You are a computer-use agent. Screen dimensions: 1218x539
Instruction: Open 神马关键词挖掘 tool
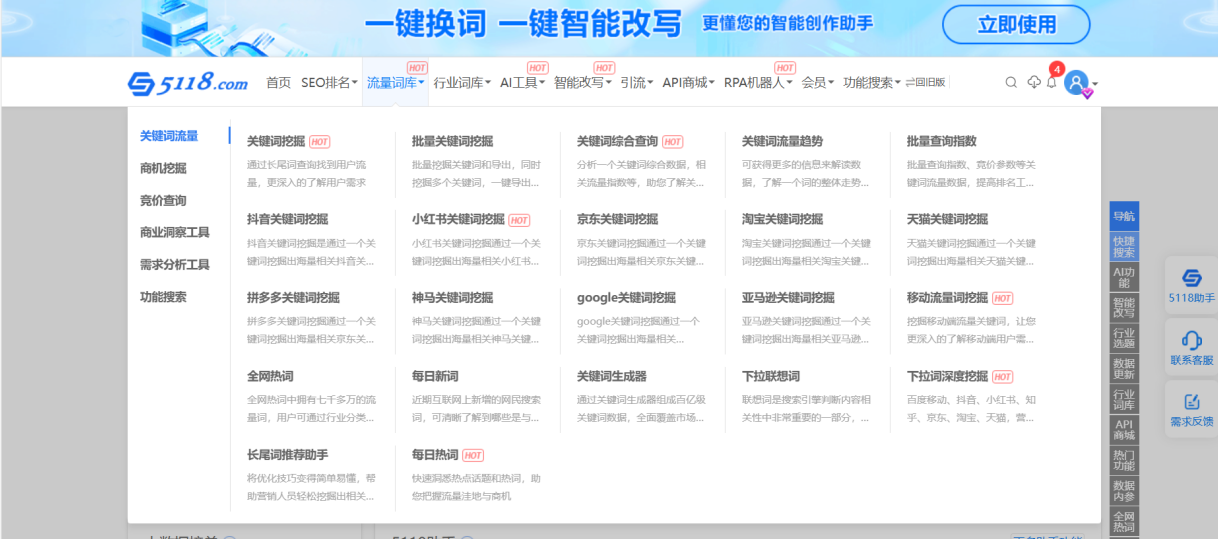click(452, 297)
